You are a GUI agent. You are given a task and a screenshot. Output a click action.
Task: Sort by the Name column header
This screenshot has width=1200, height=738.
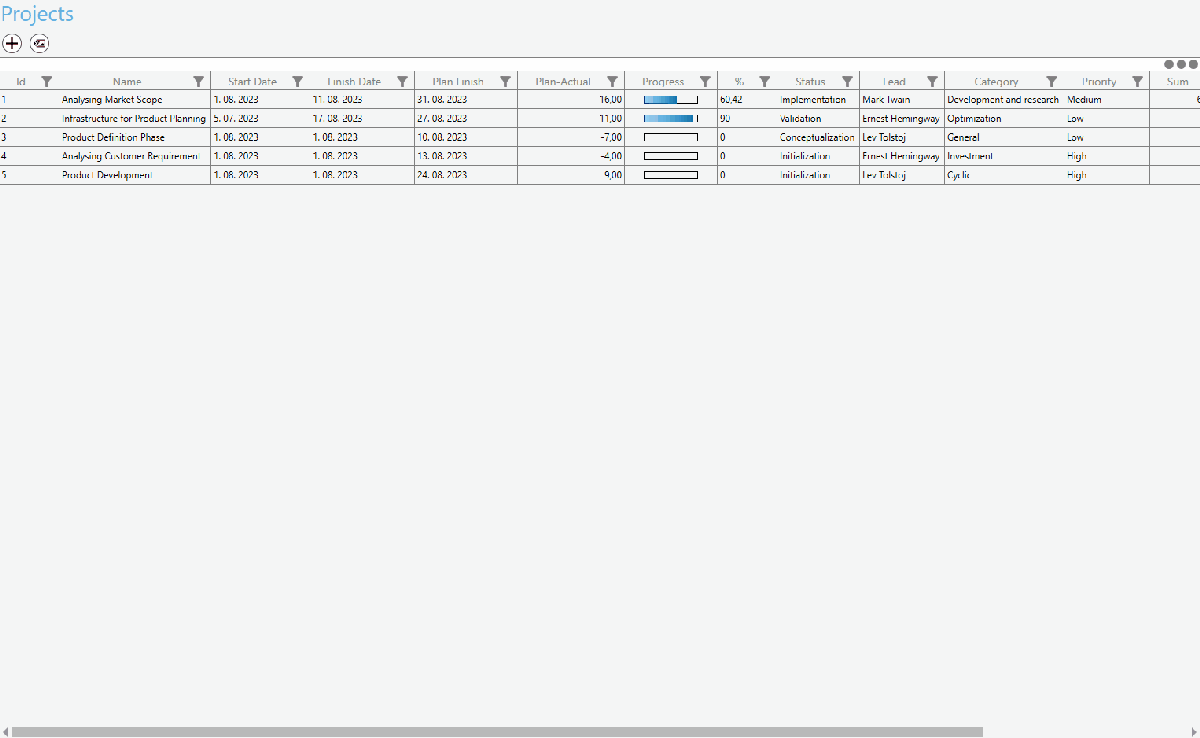[x=127, y=82]
